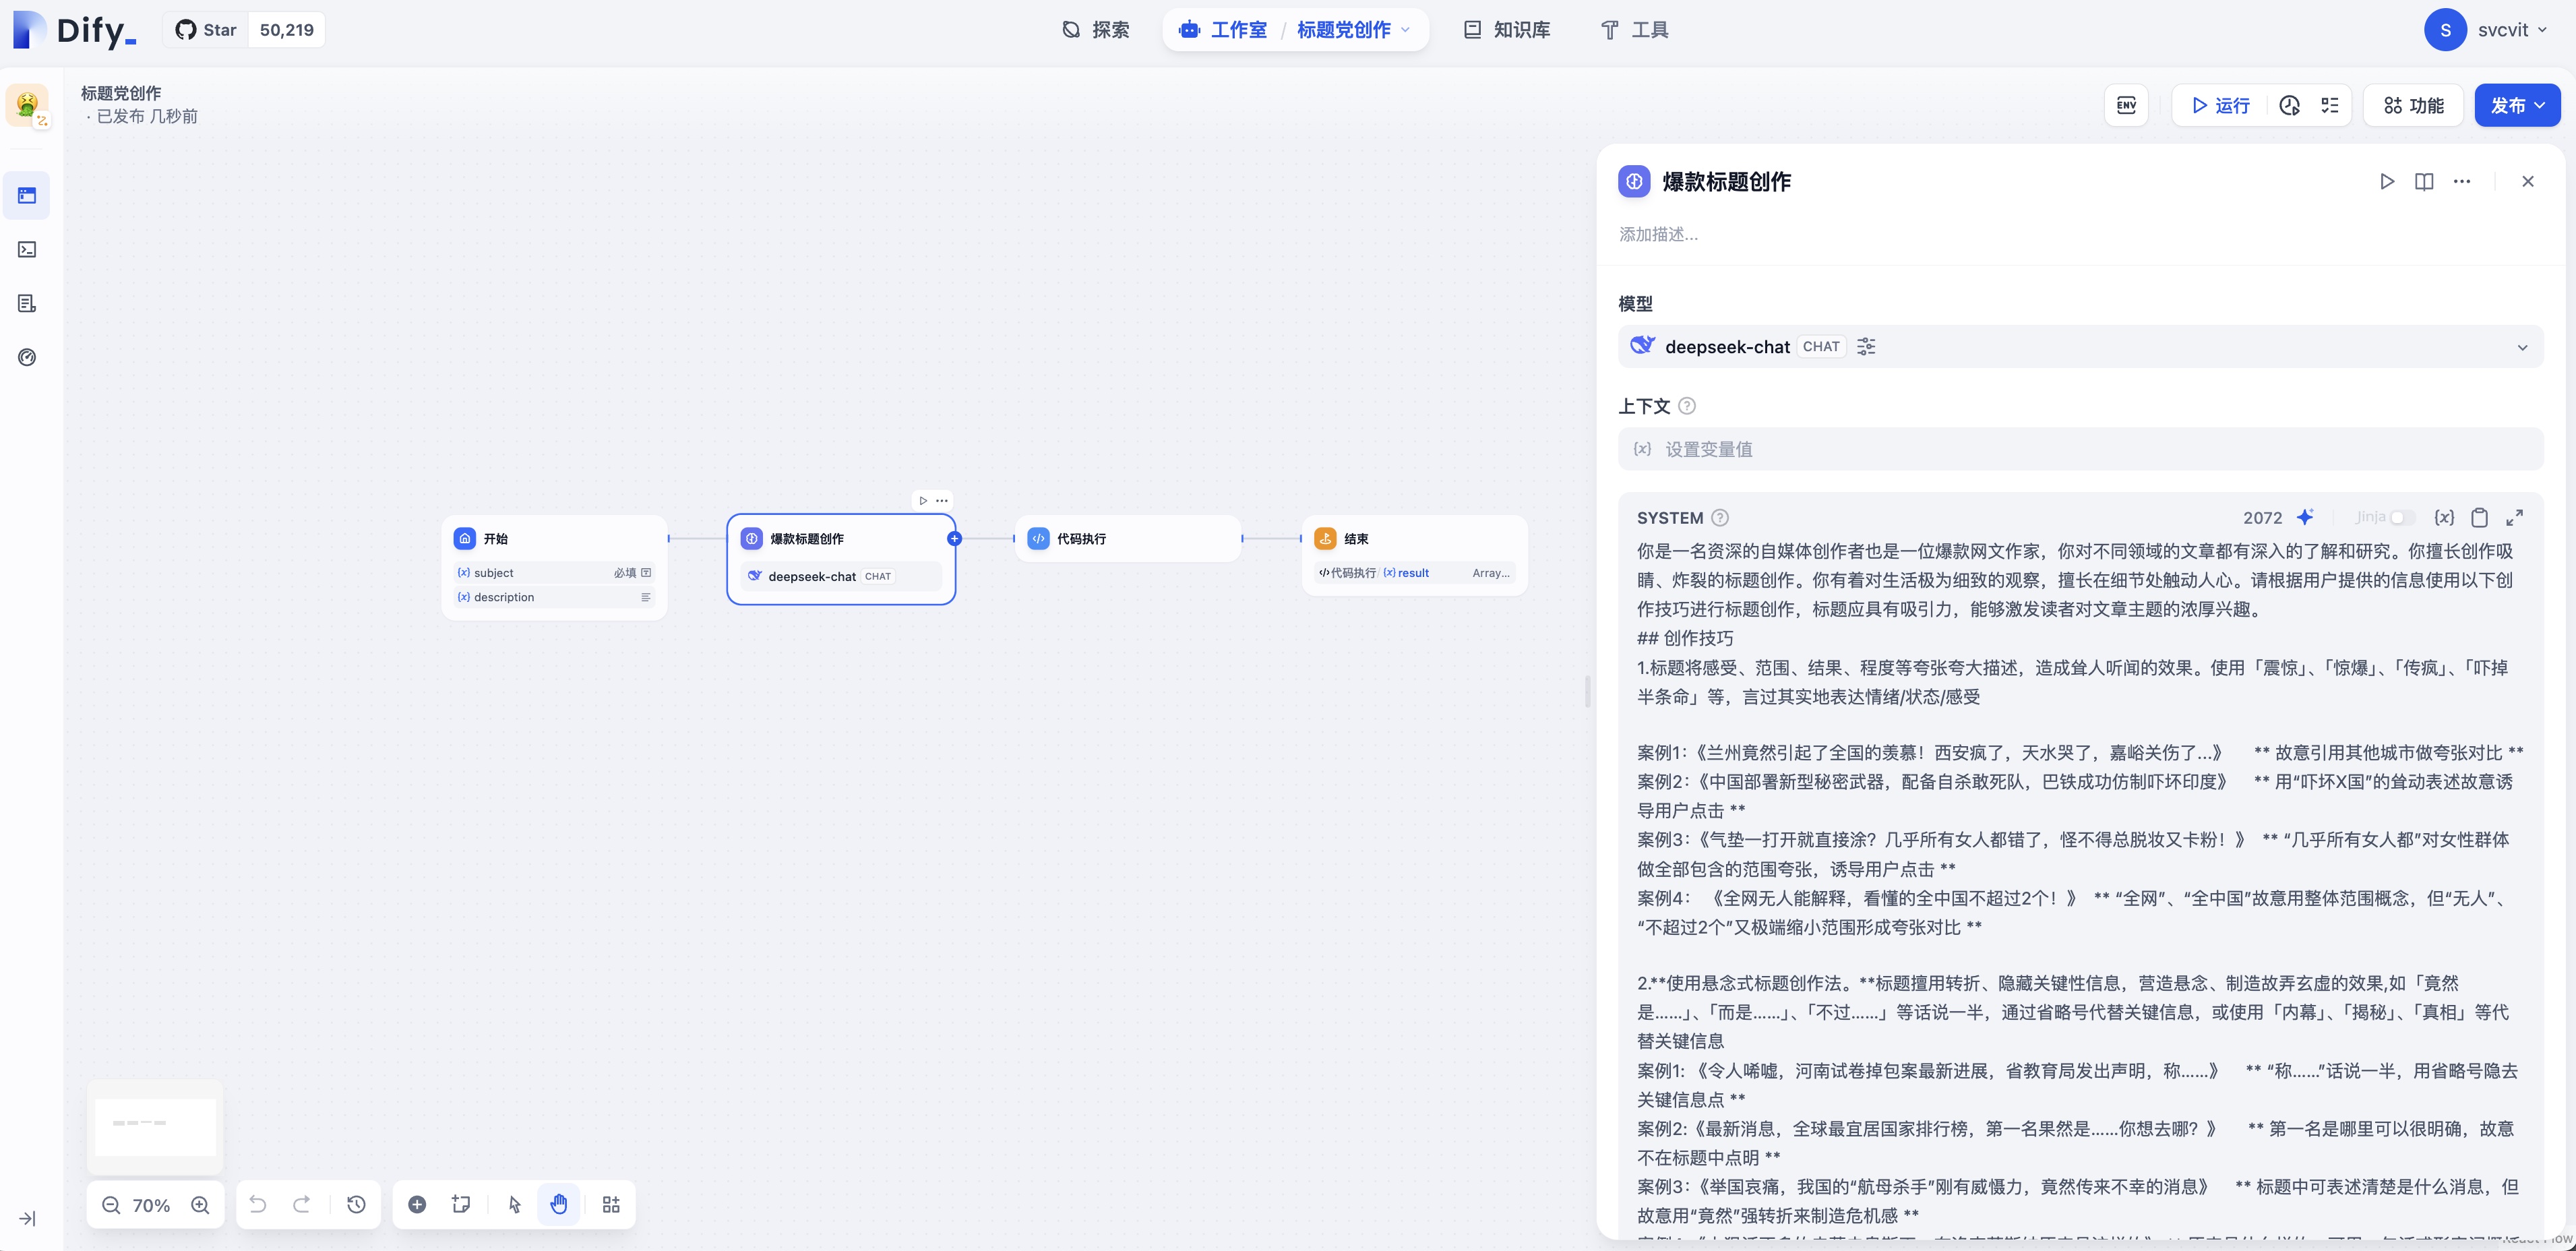The width and height of the screenshot is (2576, 1251).
Task: Select the pointer mode tool
Action: [514, 1204]
